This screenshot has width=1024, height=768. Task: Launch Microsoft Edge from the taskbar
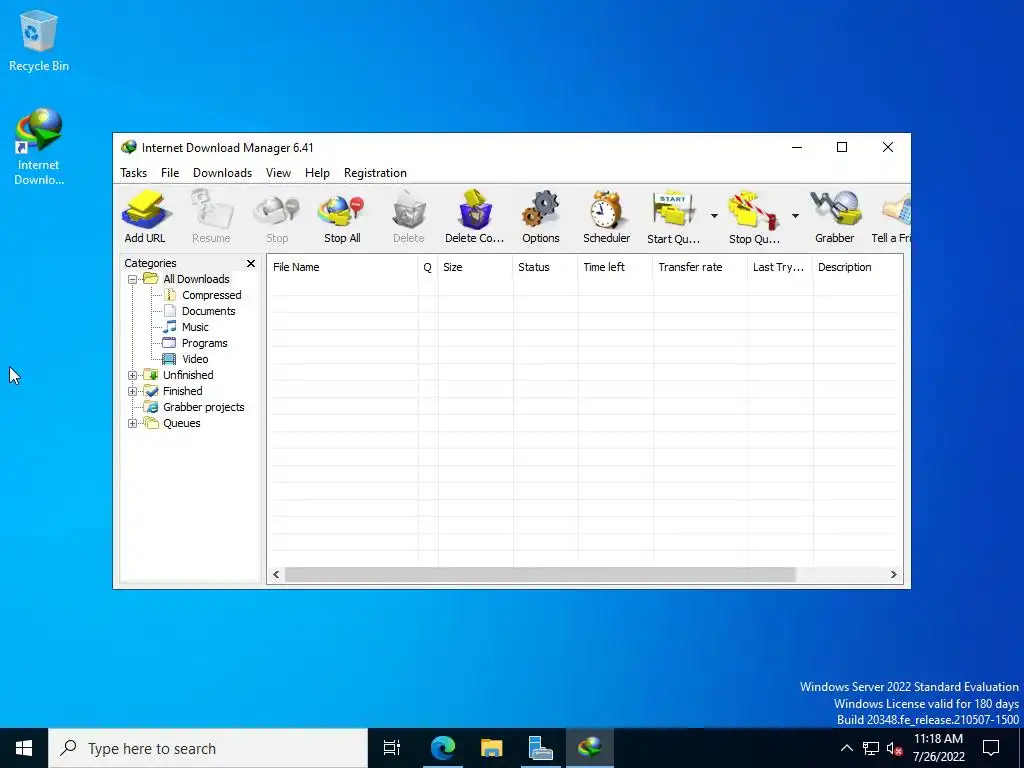(442, 748)
